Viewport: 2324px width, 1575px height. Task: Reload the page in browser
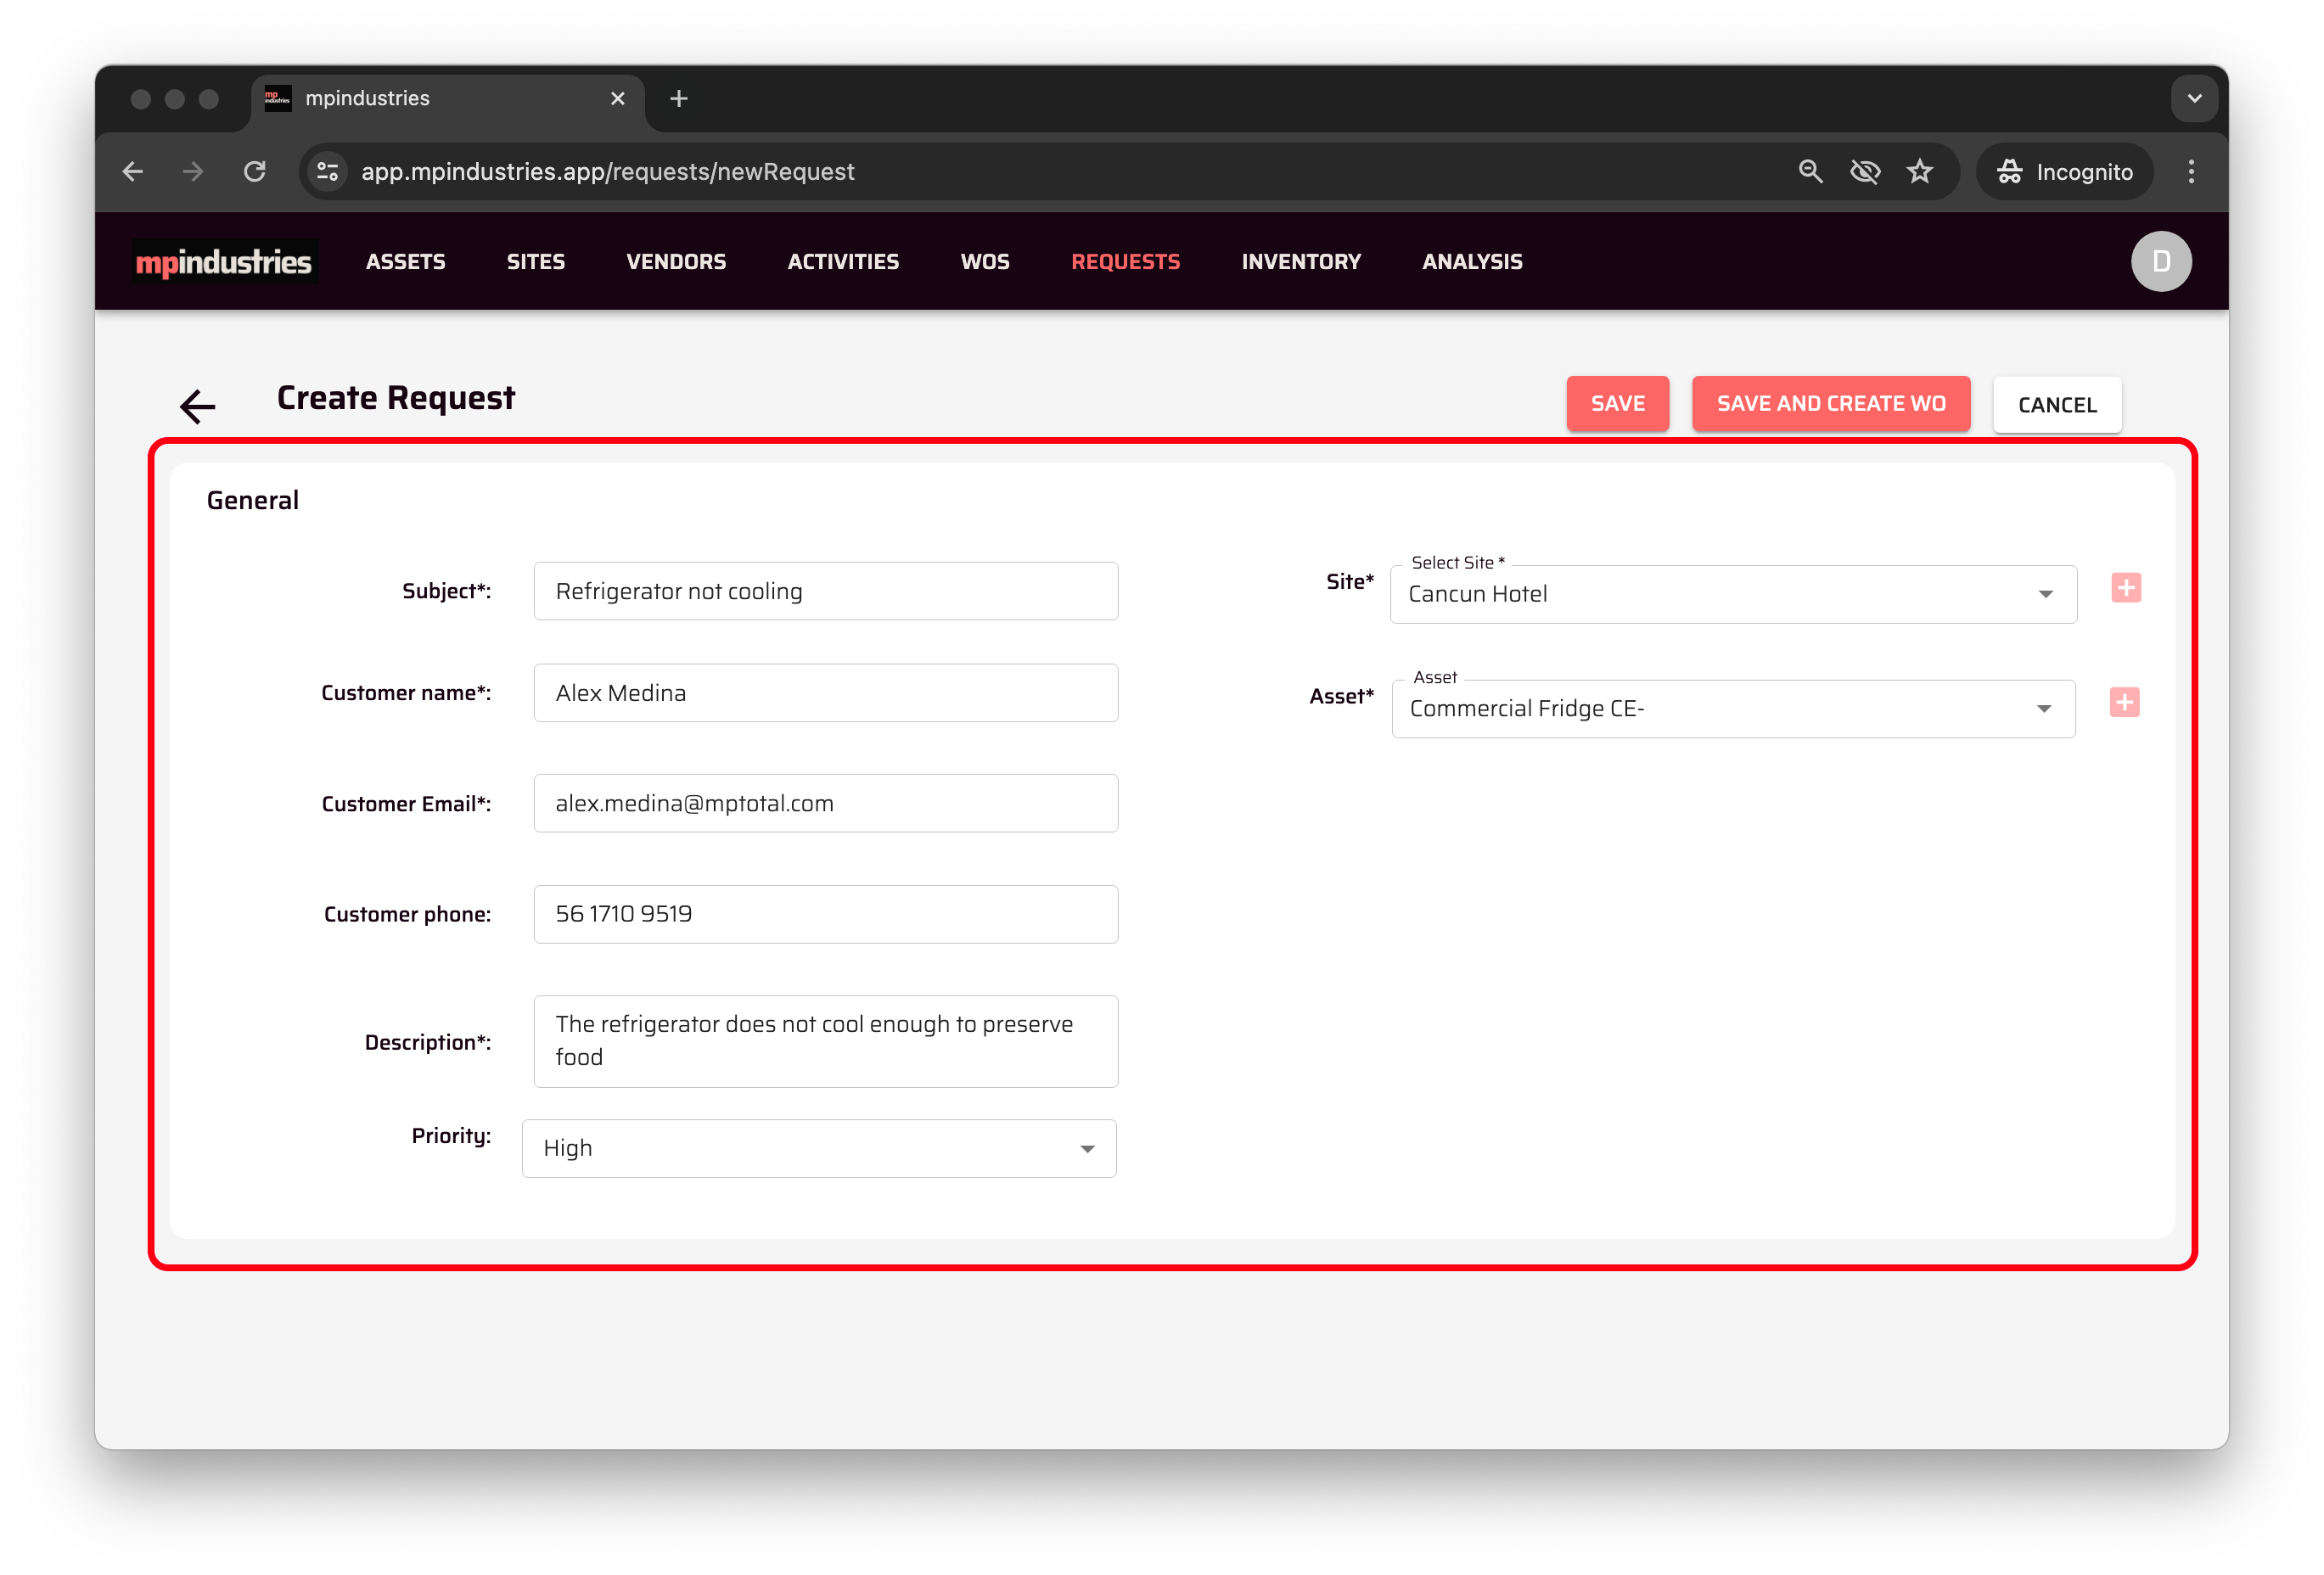click(255, 172)
